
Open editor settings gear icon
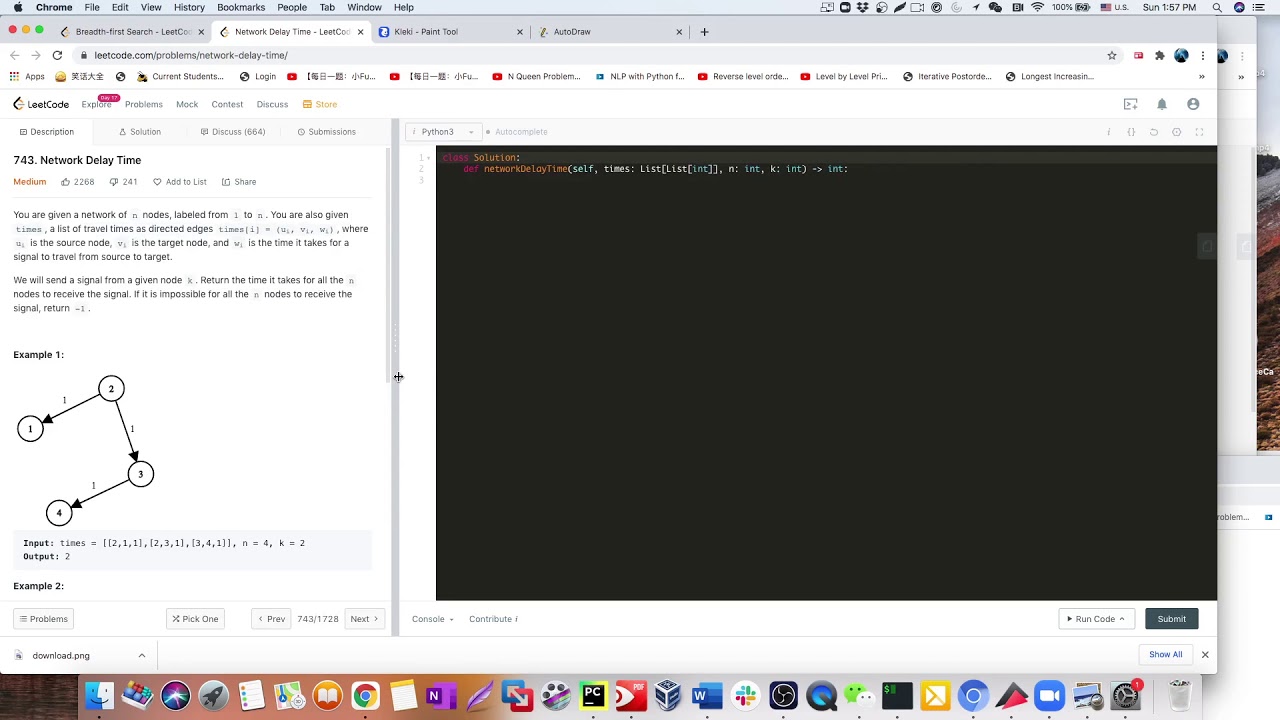1176,132
